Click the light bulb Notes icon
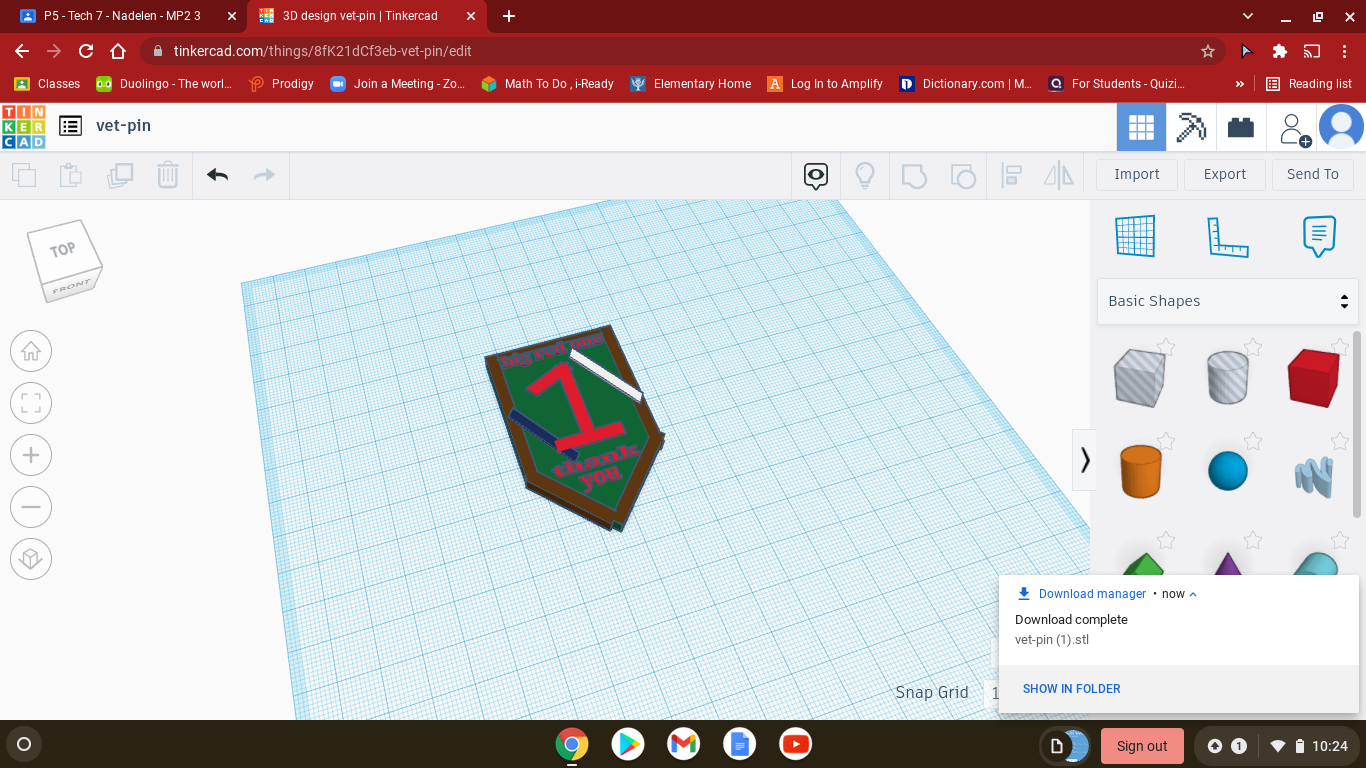The width and height of the screenshot is (1366, 768). pos(865,176)
